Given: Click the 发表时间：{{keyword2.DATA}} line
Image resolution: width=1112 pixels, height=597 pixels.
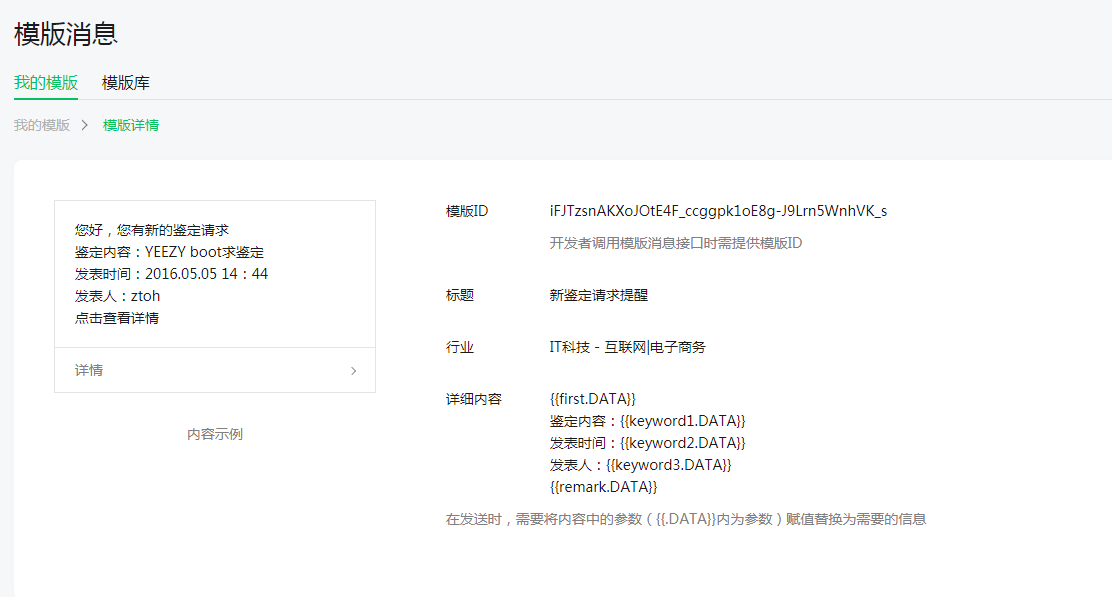Looking at the screenshot, I should point(647,443).
